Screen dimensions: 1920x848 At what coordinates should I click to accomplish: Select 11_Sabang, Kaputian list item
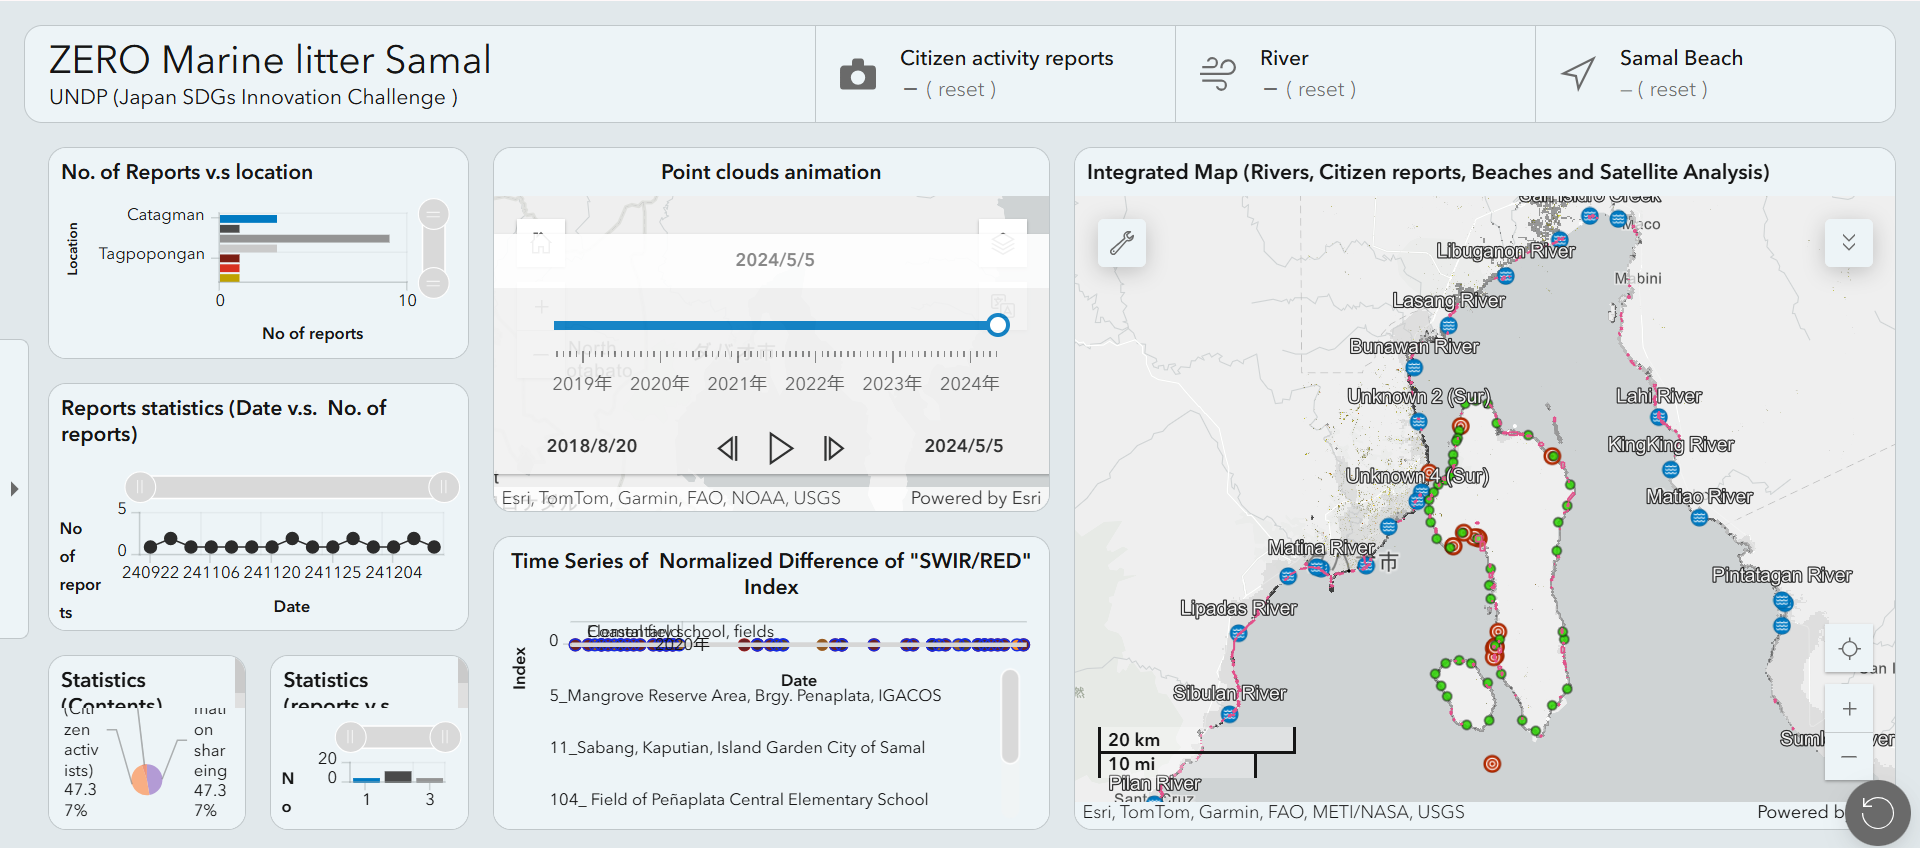click(737, 748)
